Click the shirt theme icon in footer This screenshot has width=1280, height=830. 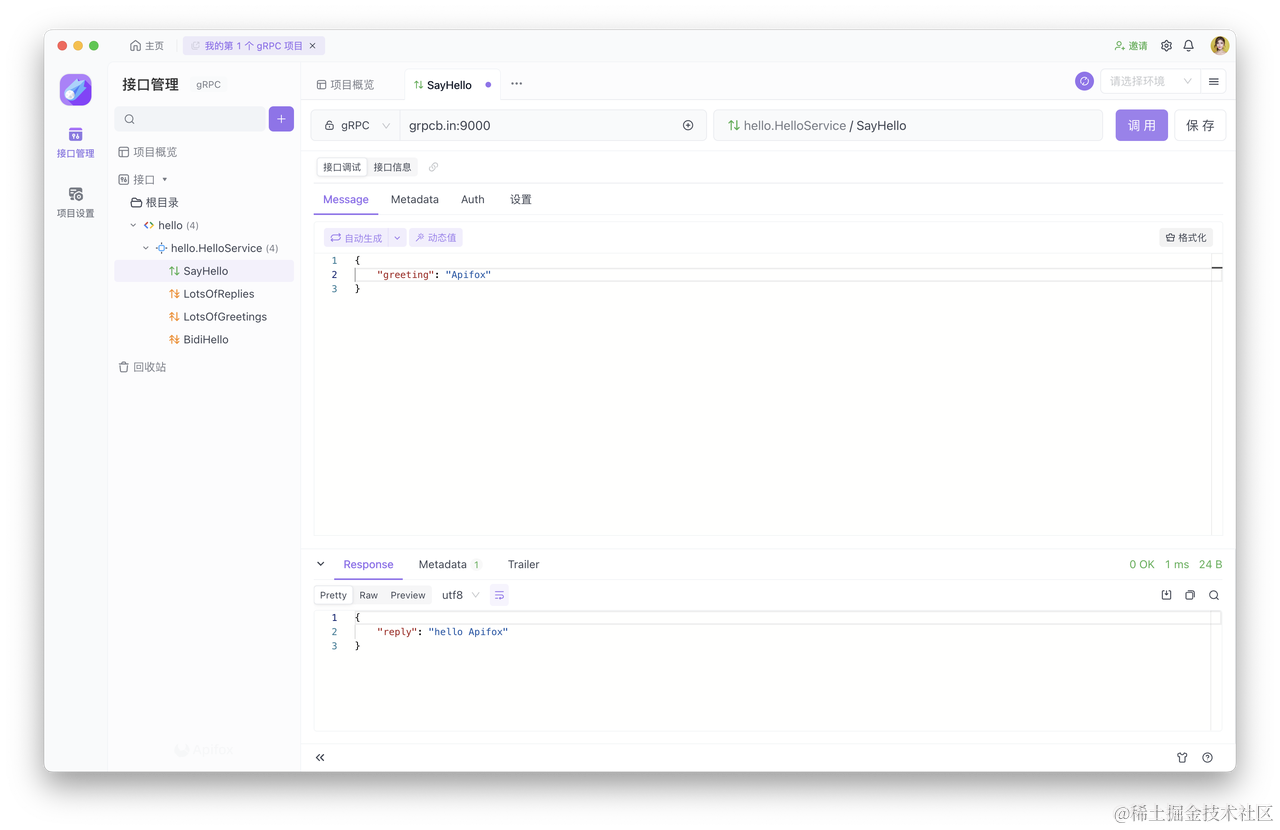1182,758
